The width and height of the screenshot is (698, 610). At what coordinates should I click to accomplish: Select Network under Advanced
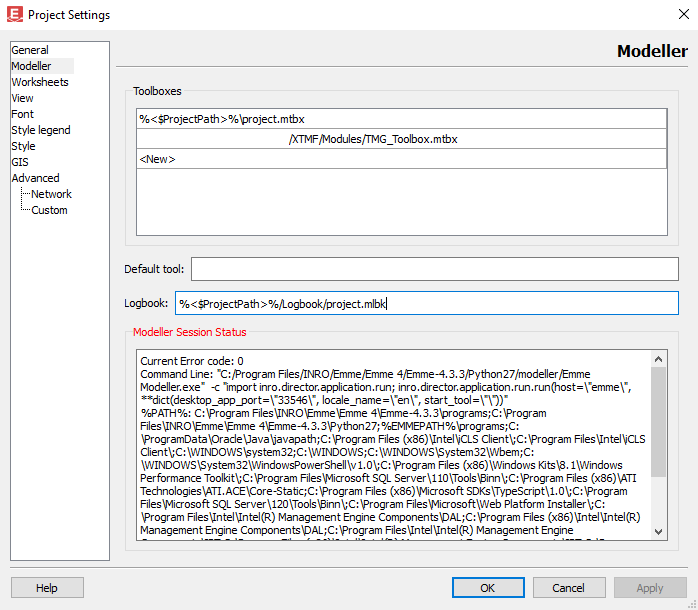(x=51, y=194)
